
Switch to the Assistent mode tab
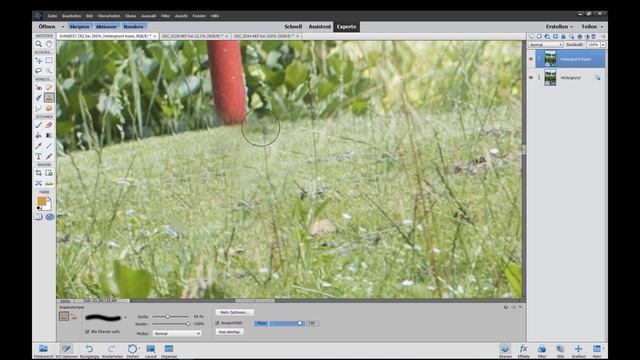coord(320,27)
